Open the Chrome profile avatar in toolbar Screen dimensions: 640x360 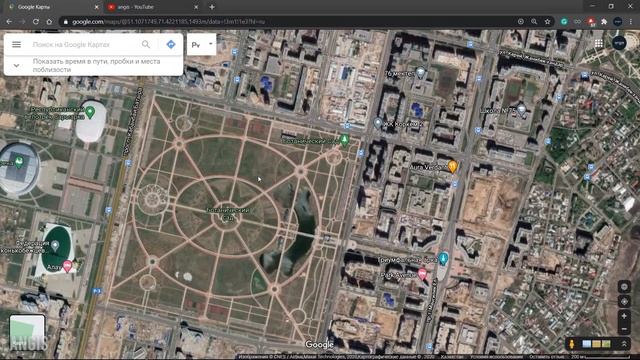click(x=618, y=22)
